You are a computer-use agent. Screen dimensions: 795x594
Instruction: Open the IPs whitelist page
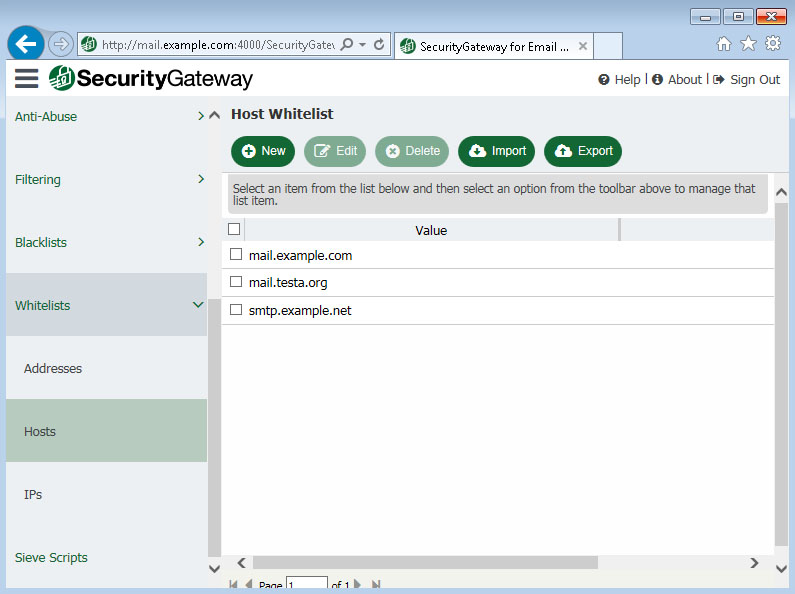tap(106, 494)
